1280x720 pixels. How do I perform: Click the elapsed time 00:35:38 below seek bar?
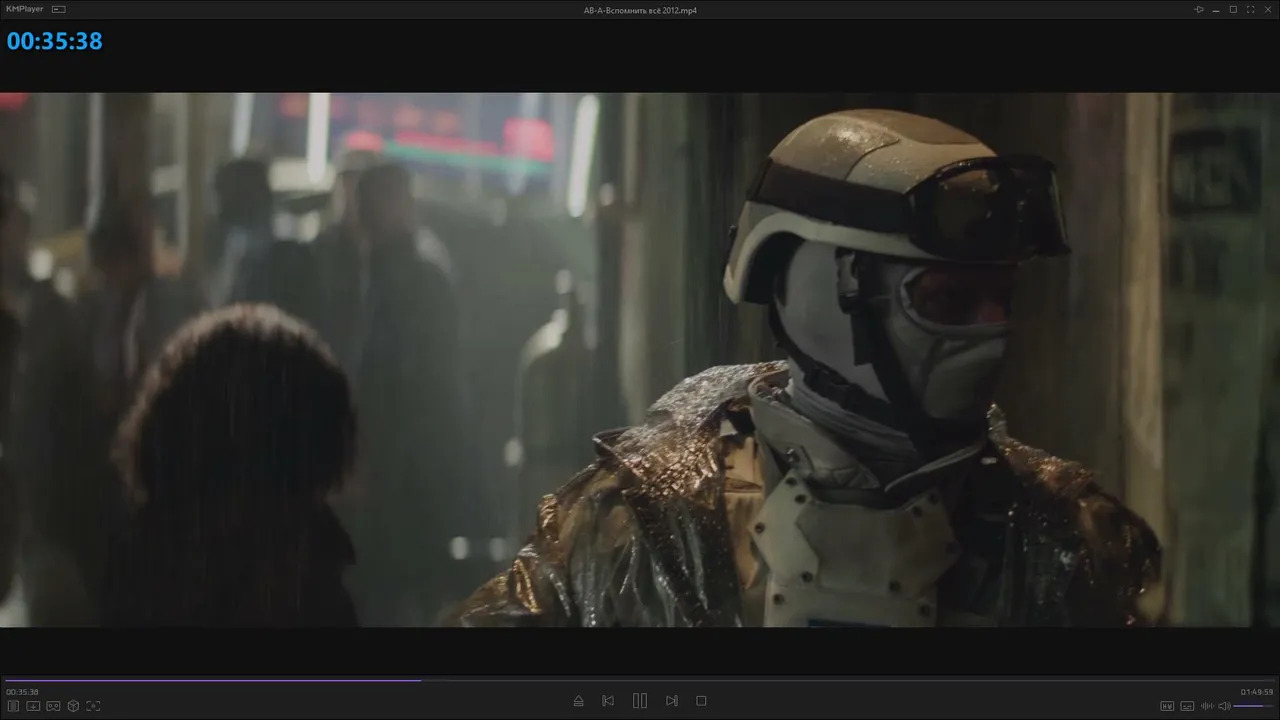coord(22,692)
